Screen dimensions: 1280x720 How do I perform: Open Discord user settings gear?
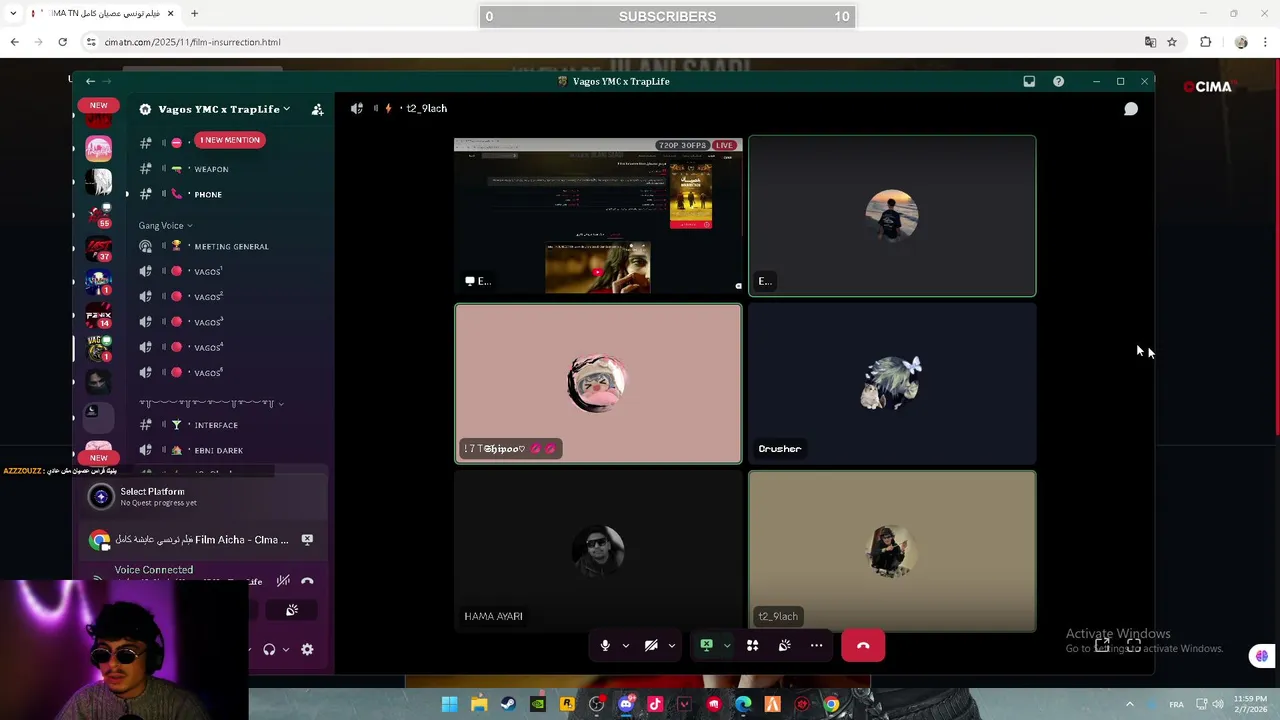coord(307,650)
